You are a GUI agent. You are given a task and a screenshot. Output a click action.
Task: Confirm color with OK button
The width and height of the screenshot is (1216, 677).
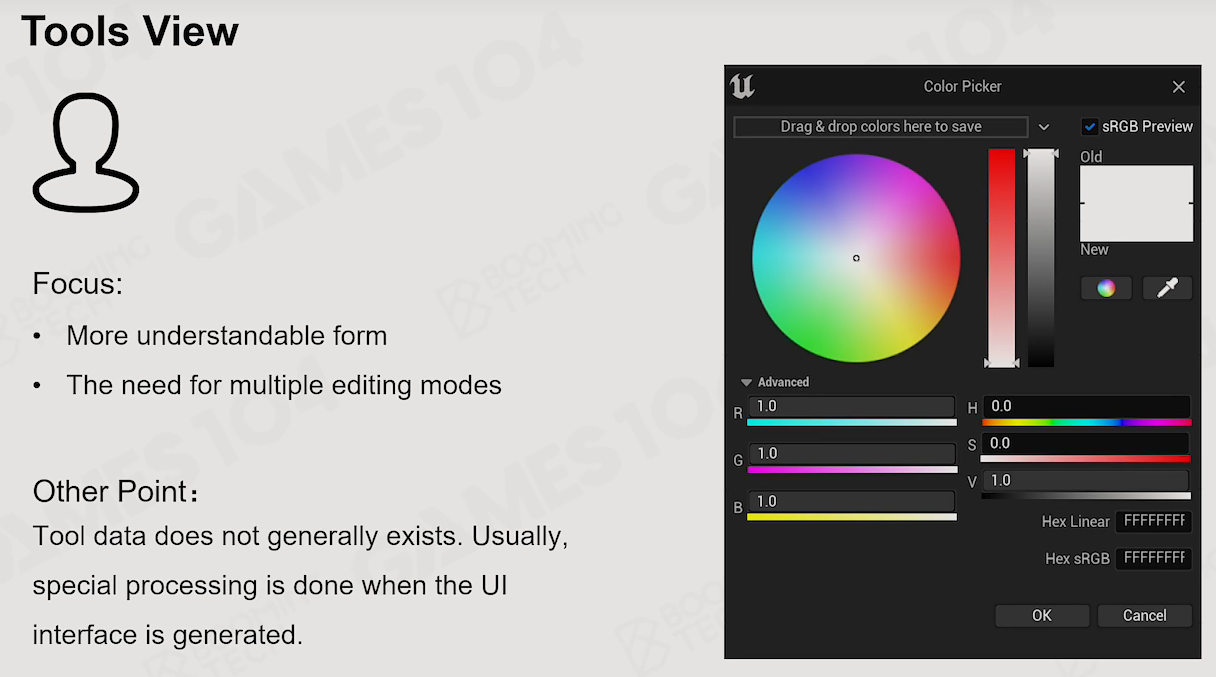tap(1042, 615)
